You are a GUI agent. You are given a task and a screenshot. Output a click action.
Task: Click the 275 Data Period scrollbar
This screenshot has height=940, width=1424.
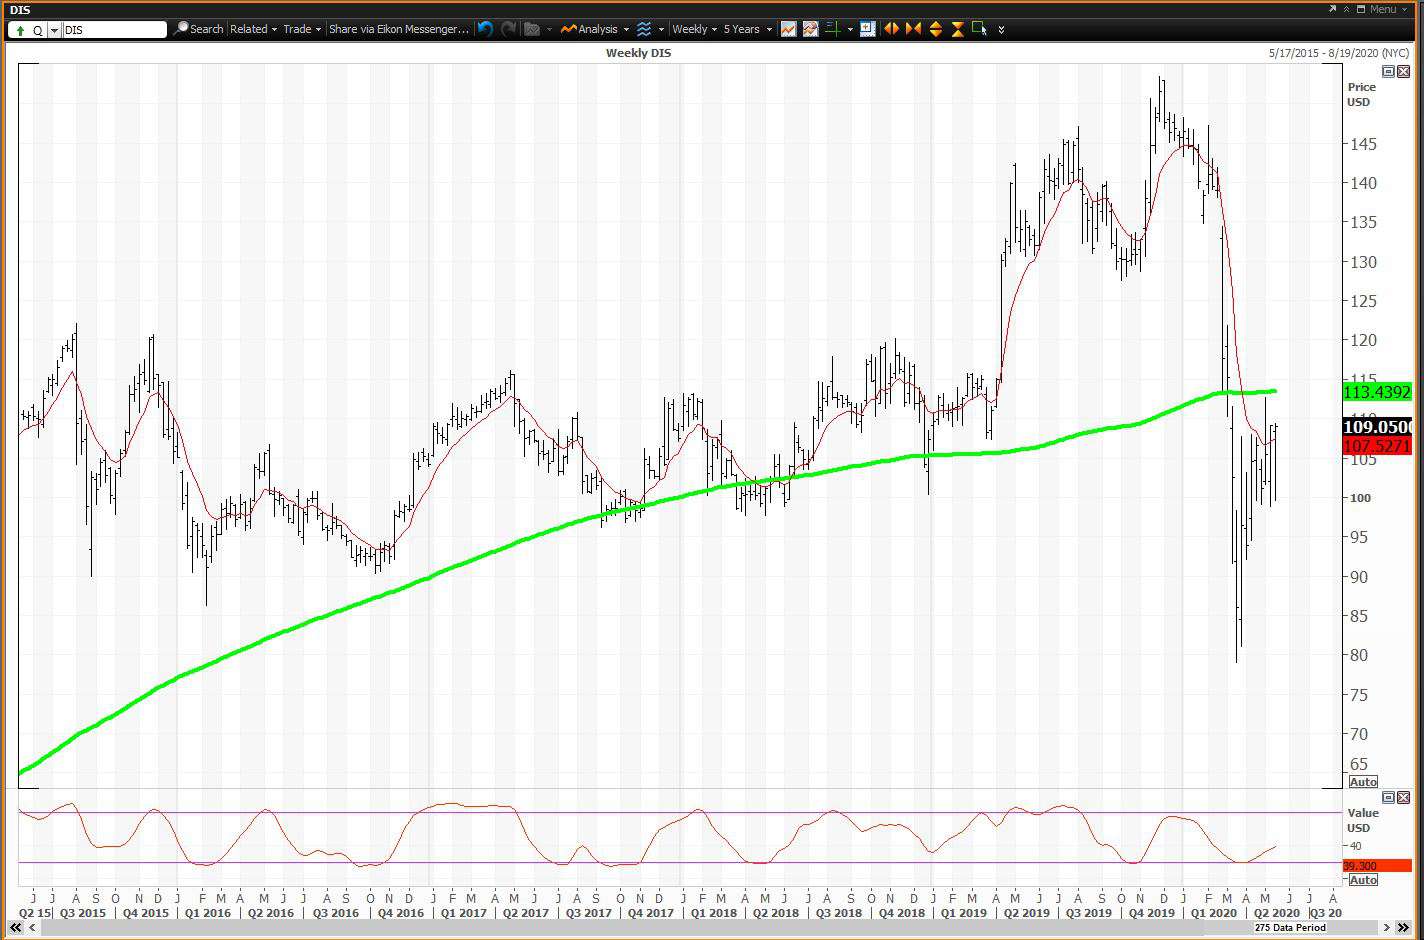pyautogui.click(x=1291, y=928)
